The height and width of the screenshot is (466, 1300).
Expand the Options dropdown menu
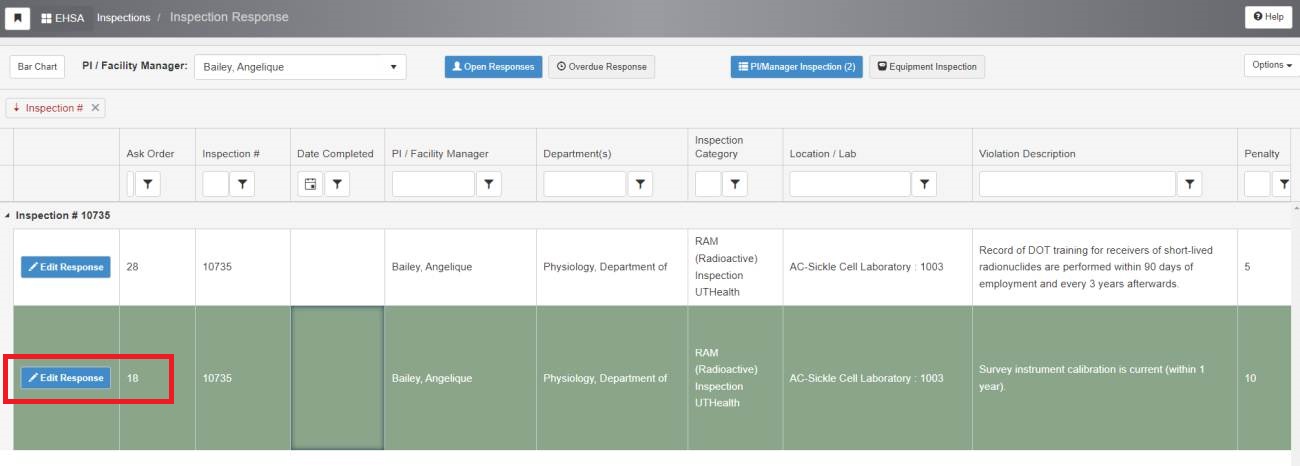tap(1271, 65)
